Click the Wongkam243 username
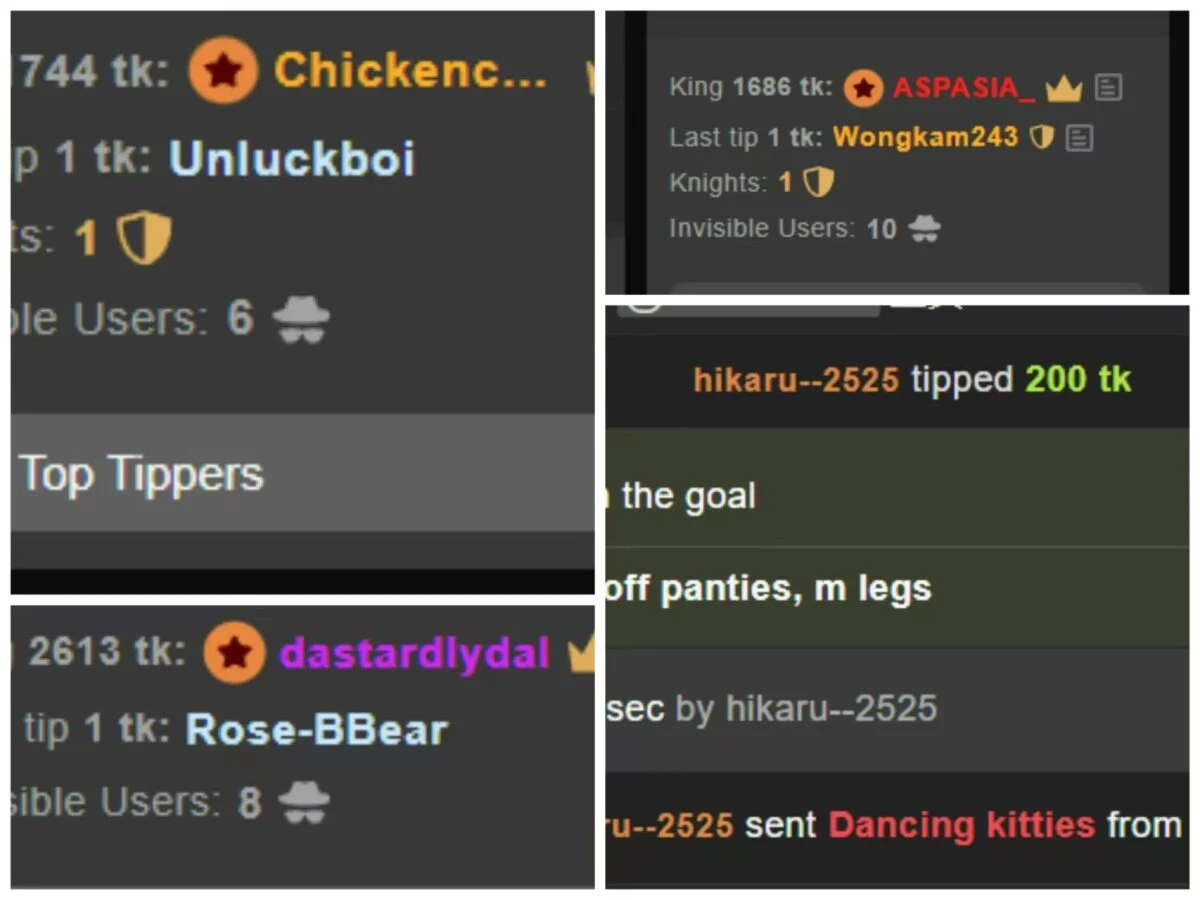The width and height of the screenshot is (1200, 900). (x=925, y=137)
